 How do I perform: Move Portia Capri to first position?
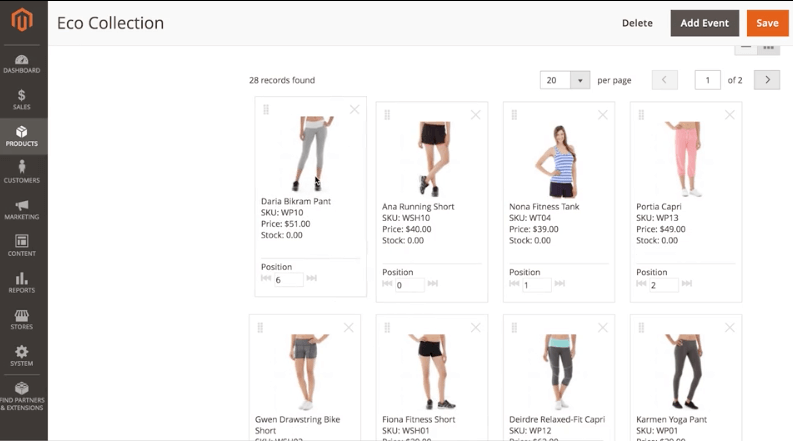coord(641,283)
